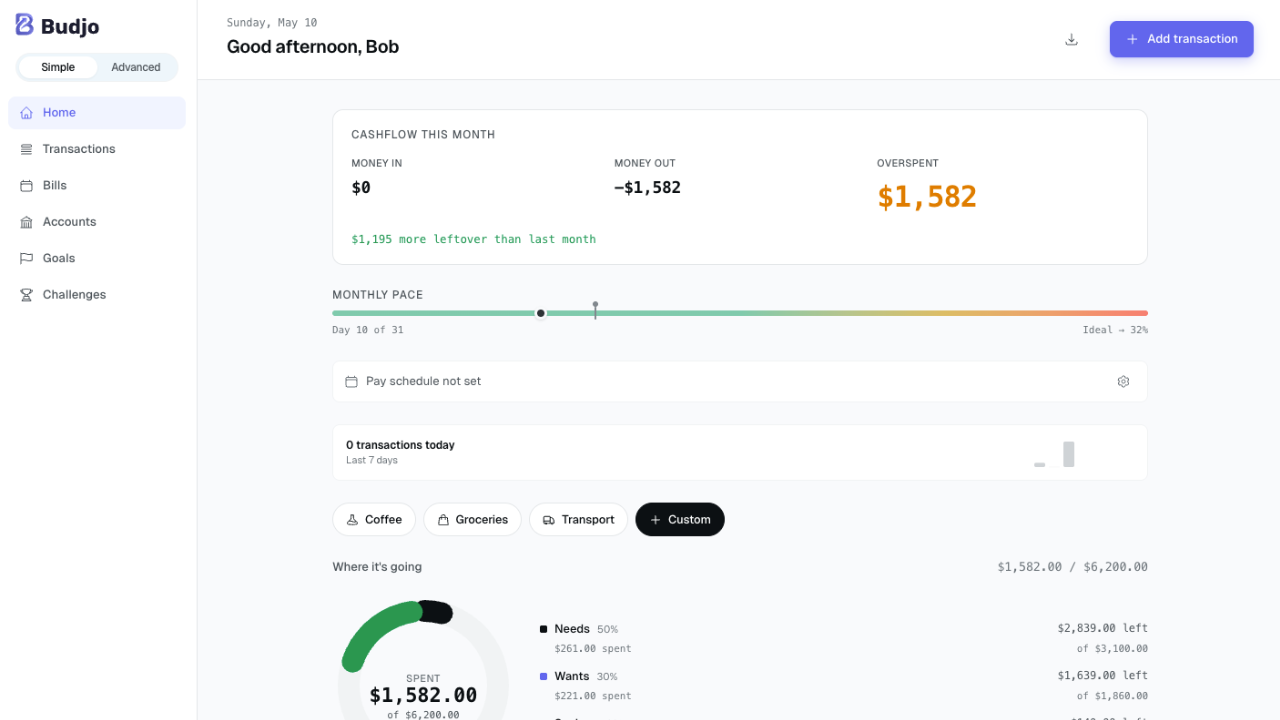Screen dimensions: 1280x720
Task: Click the Accounts bank icon
Action: pos(26,222)
